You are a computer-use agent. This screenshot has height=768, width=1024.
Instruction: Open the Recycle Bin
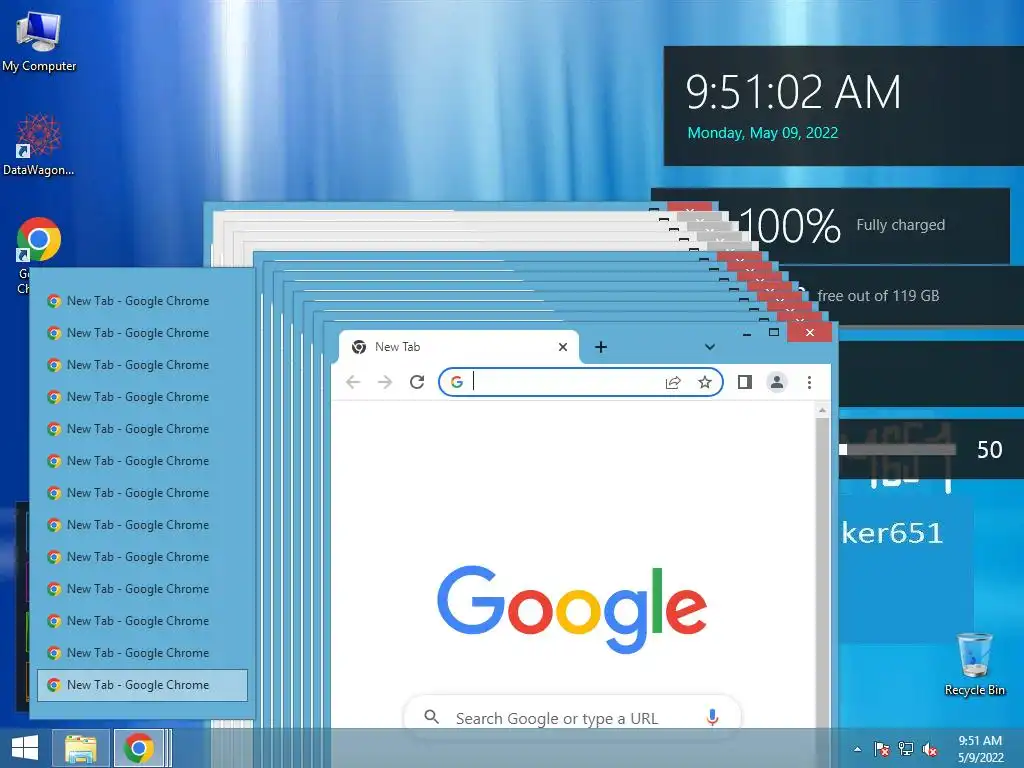(974, 664)
